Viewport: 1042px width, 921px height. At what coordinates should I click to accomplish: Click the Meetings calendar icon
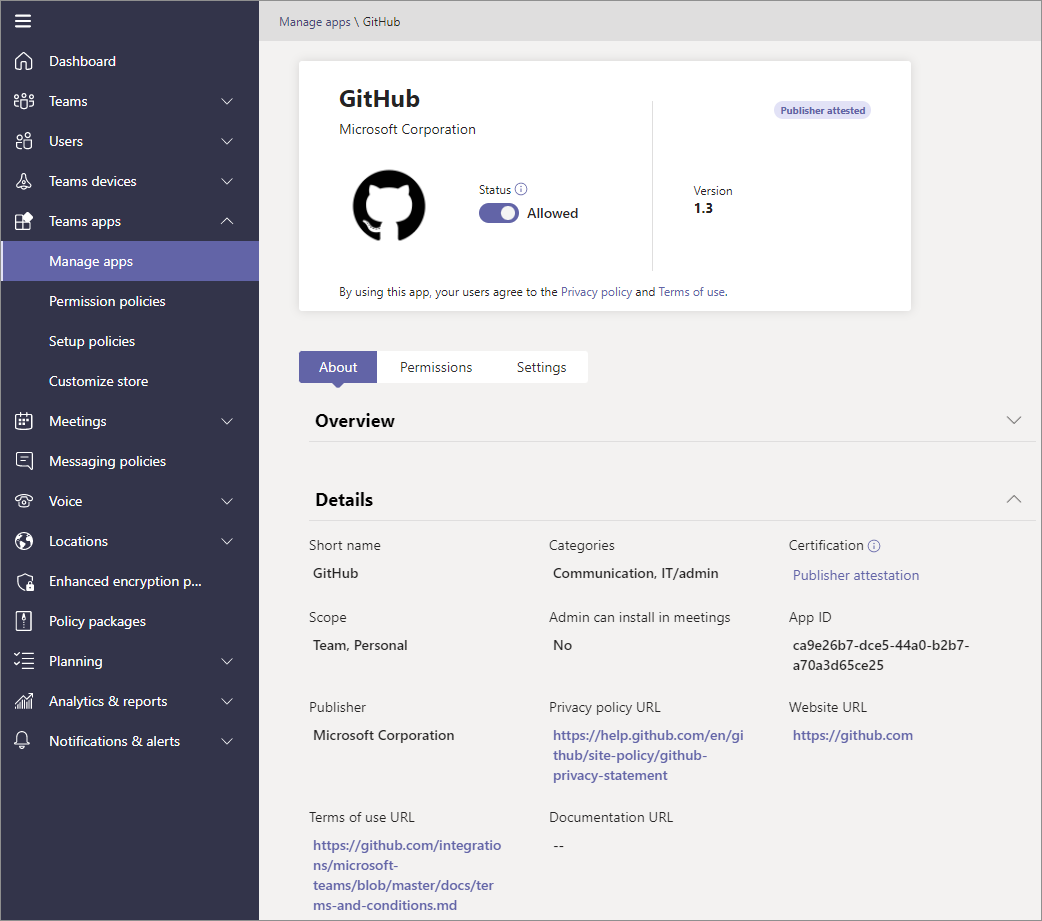[x=23, y=421]
